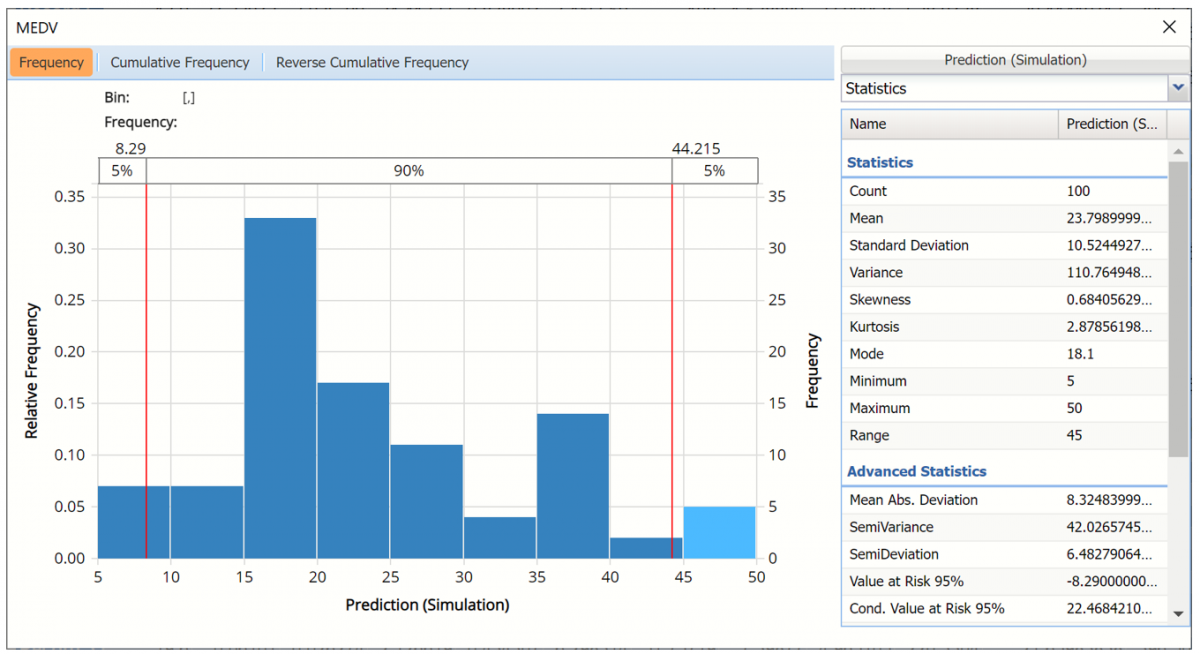Select the Mean row in statistics

pos(1004,218)
